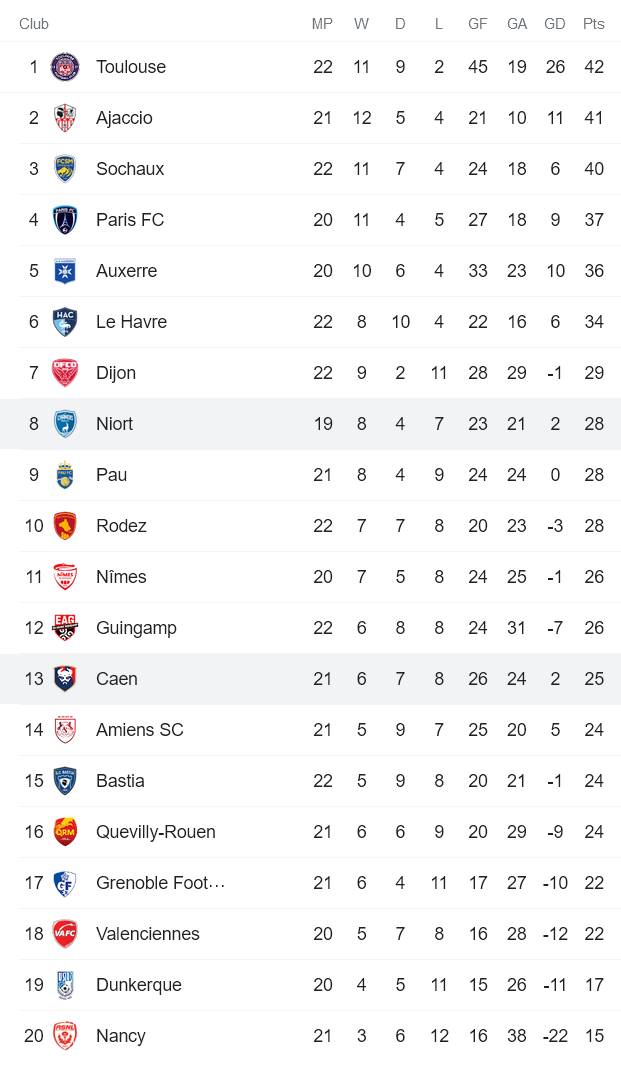This screenshot has width=621, height=1072.
Task: Select the Le Havre club crest
Action: (65, 321)
